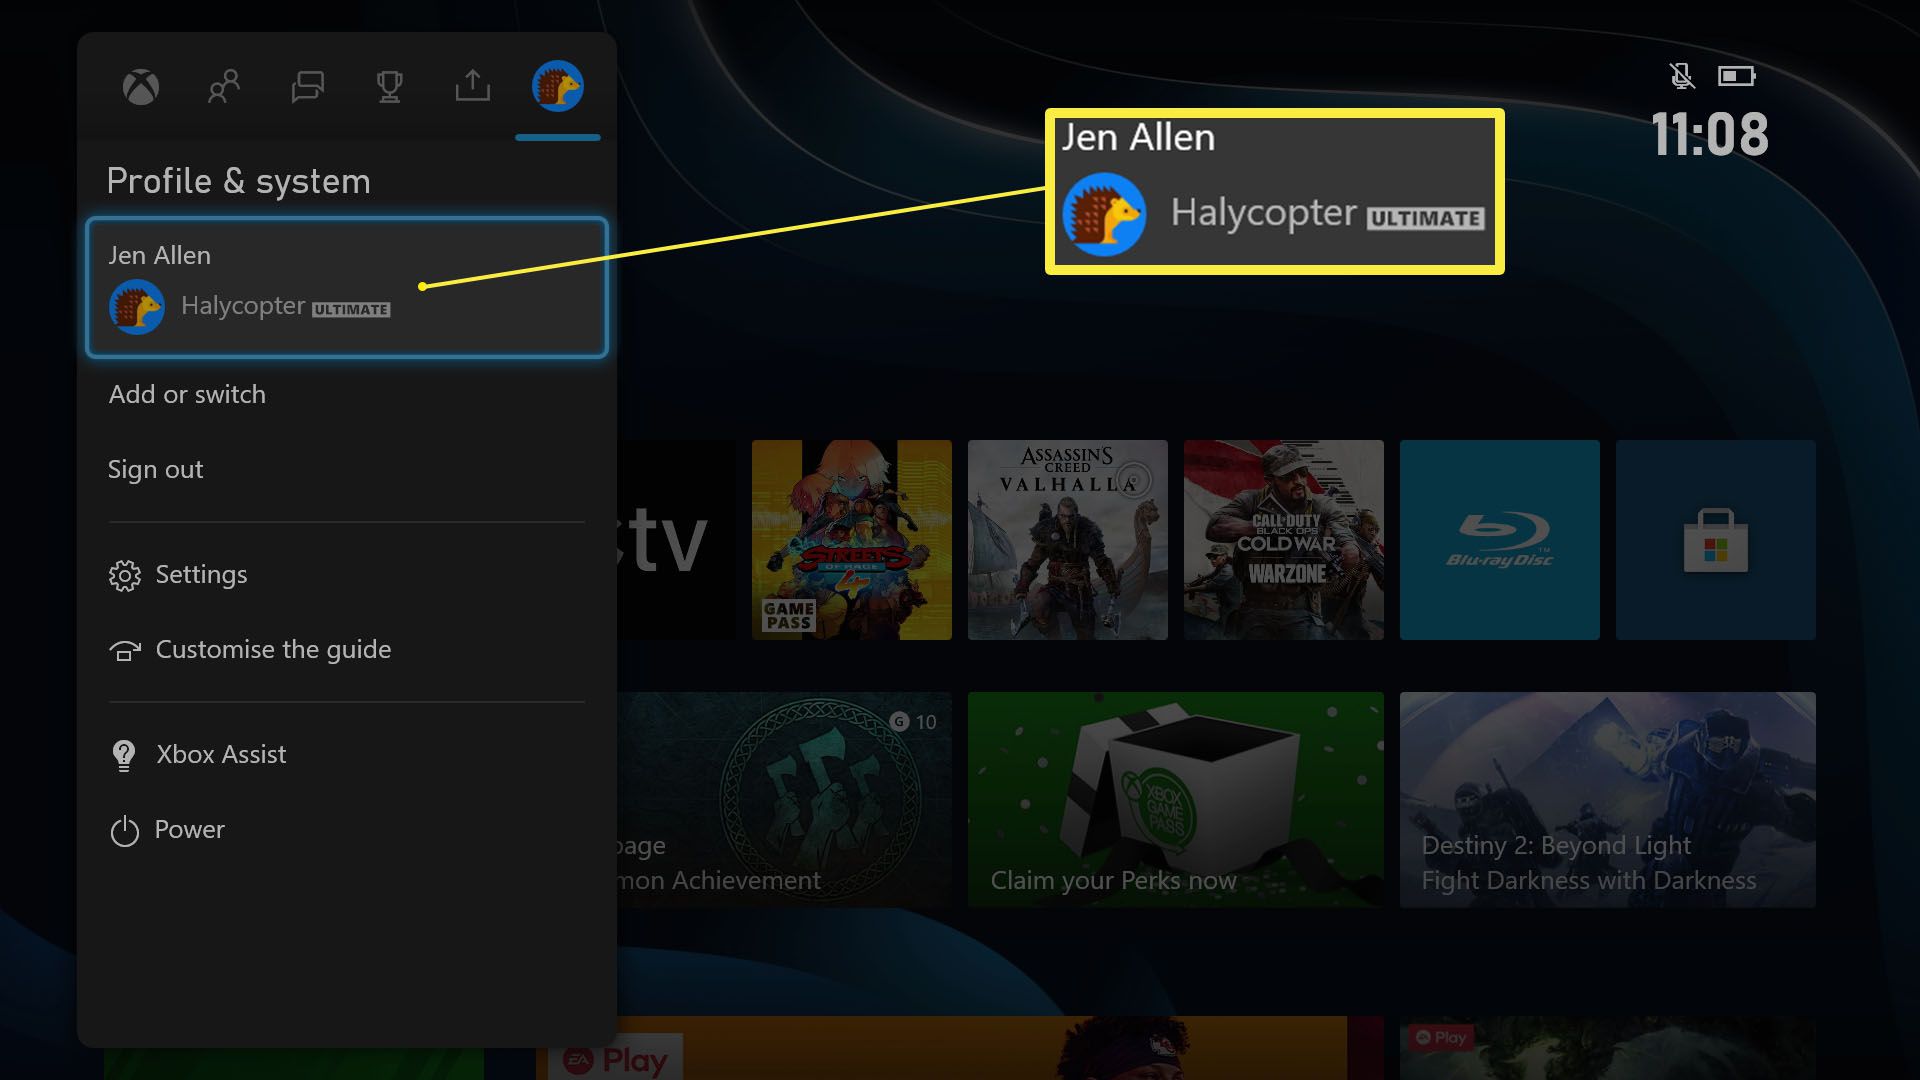
Task: Click the Settings gear icon
Action: pyautogui.click(x=125, y=575)
